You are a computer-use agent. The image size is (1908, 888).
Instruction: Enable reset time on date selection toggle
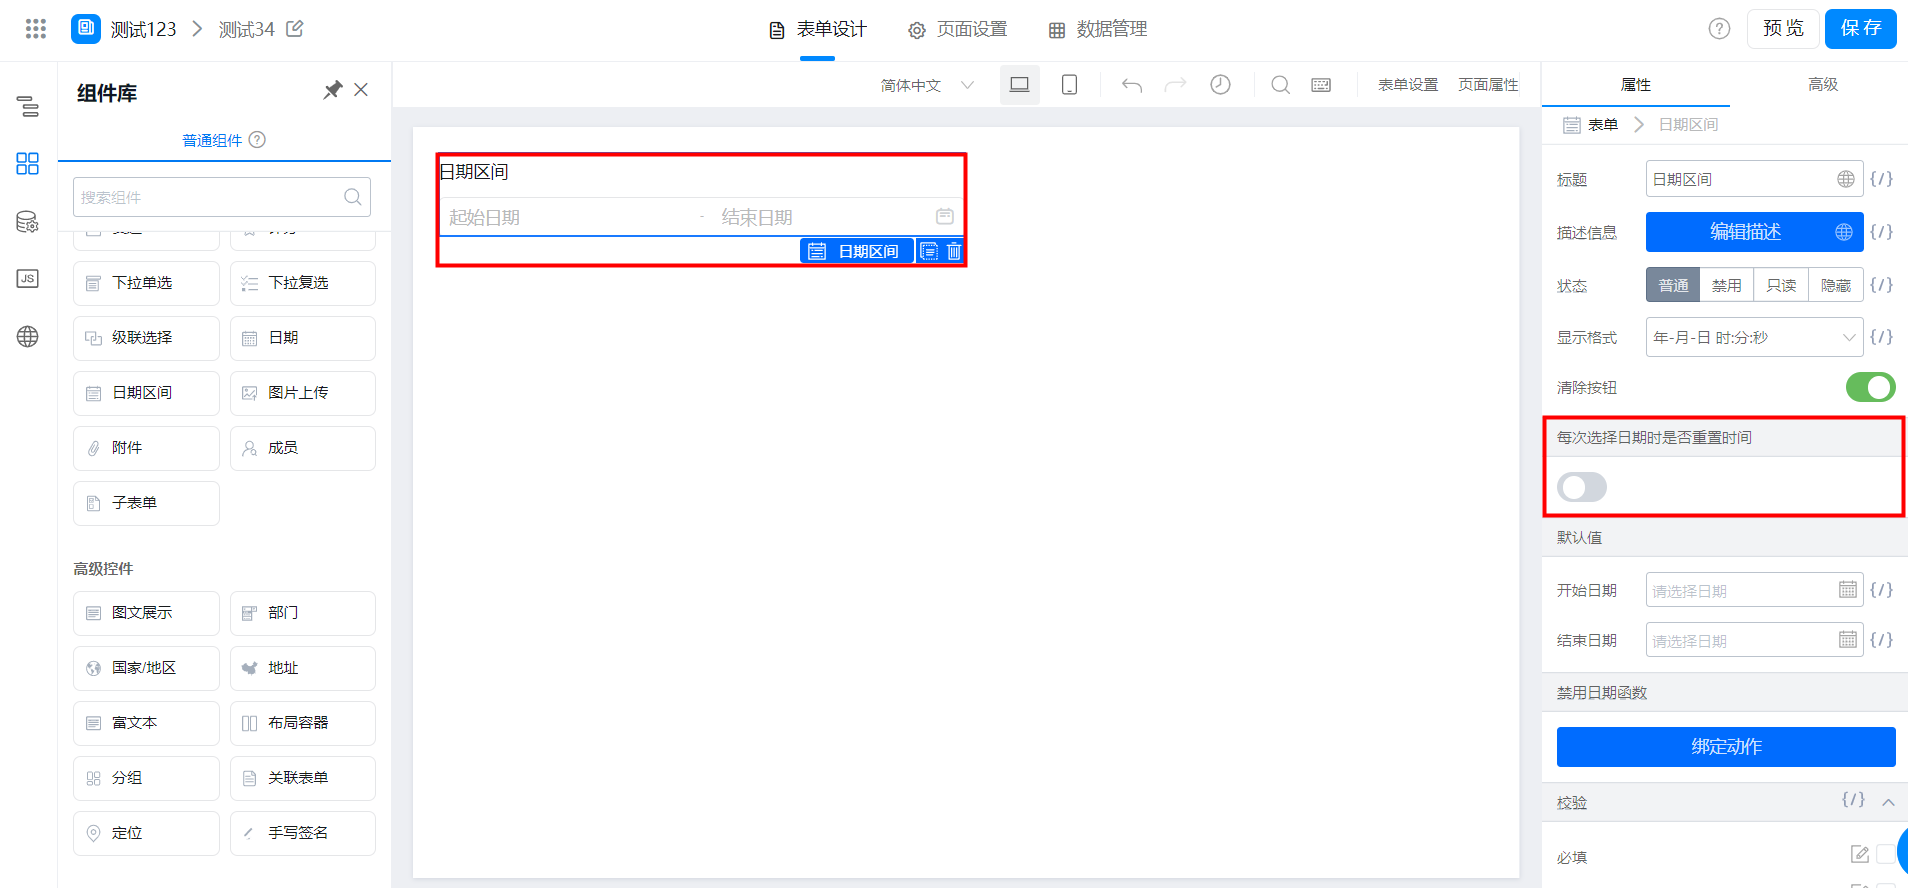point(1581,487)
